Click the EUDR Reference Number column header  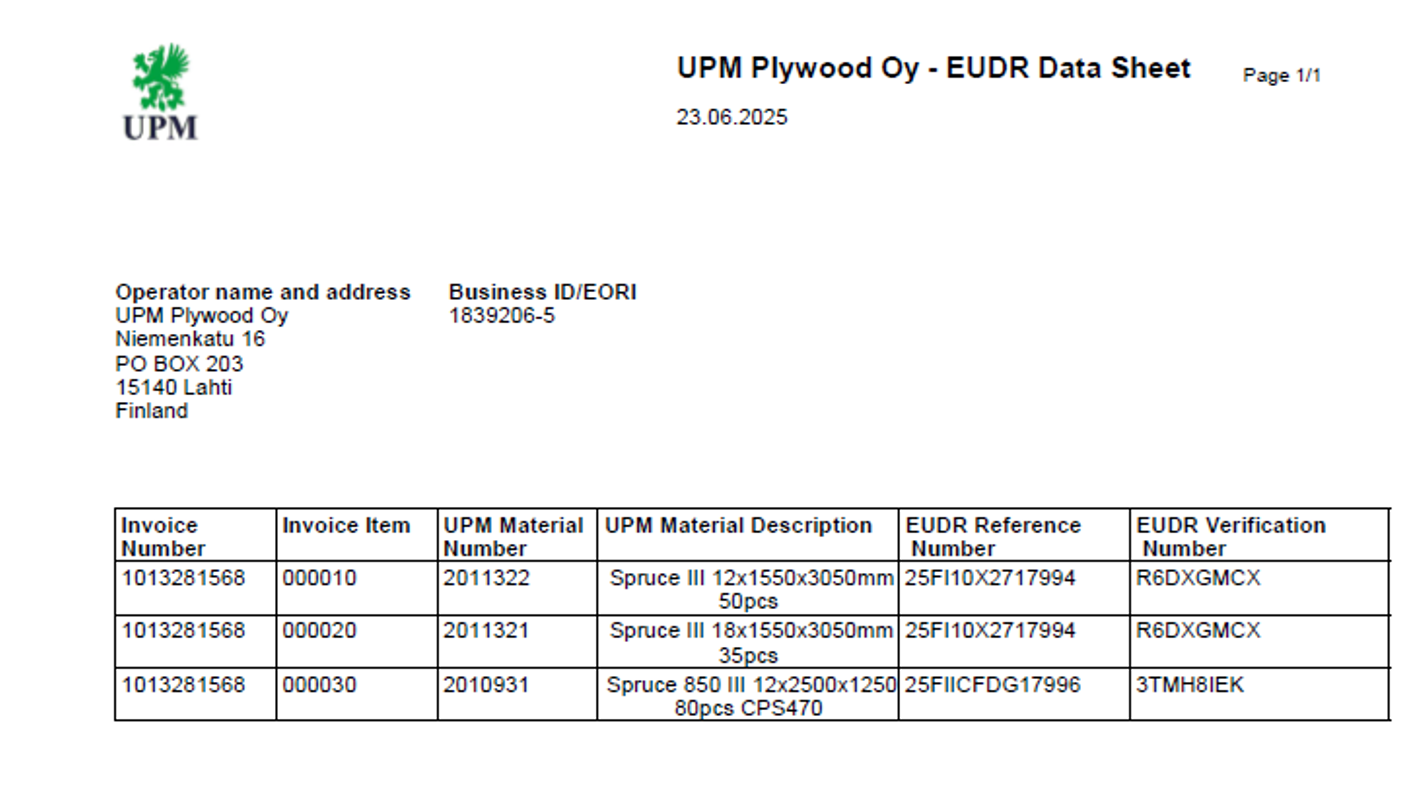coord(993,536)
